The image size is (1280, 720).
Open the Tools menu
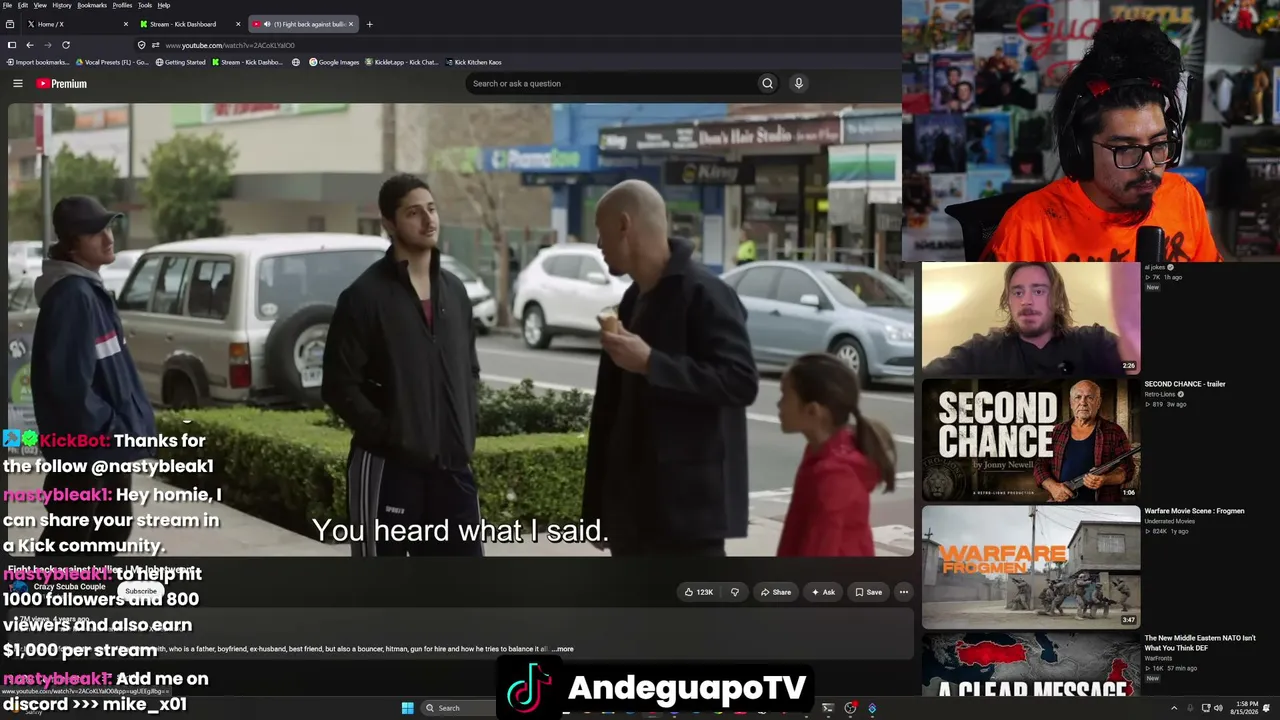145,5
